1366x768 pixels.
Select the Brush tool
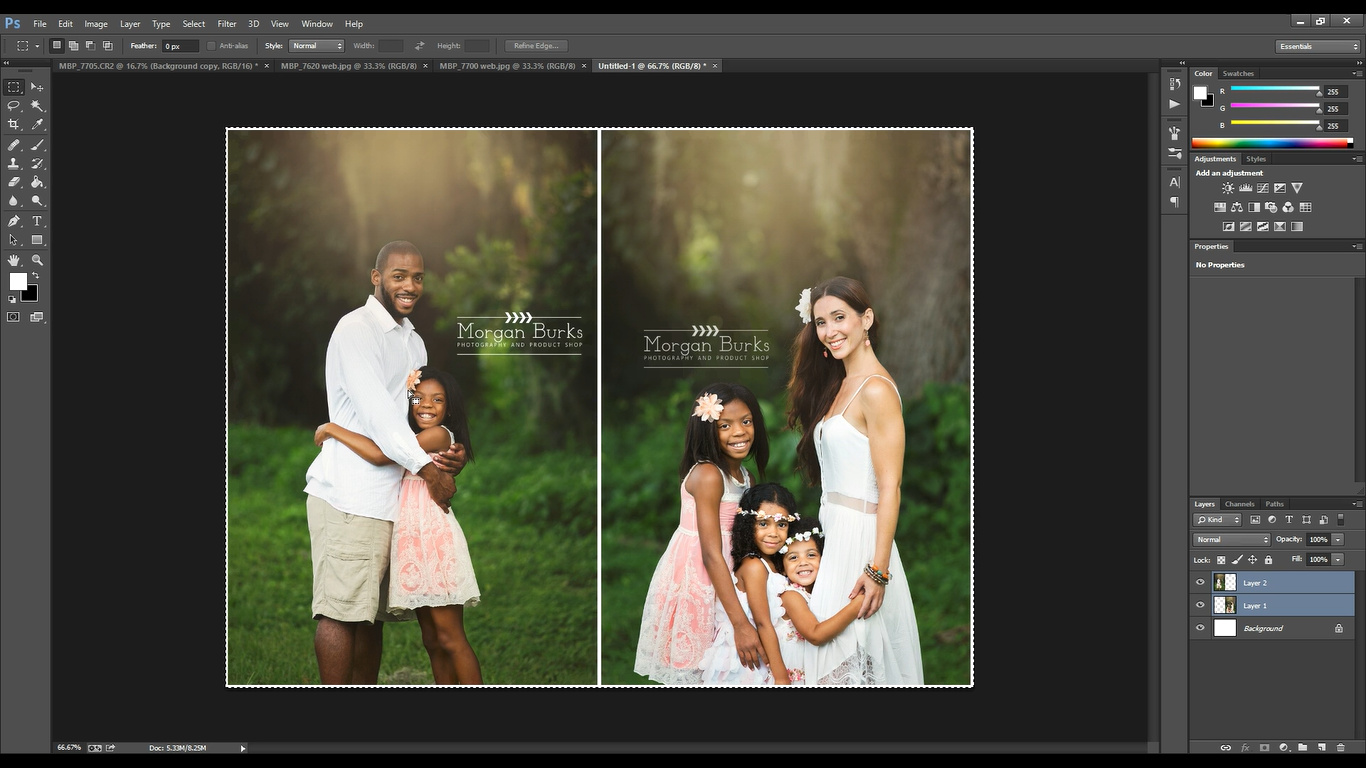[x=37, y=145]
